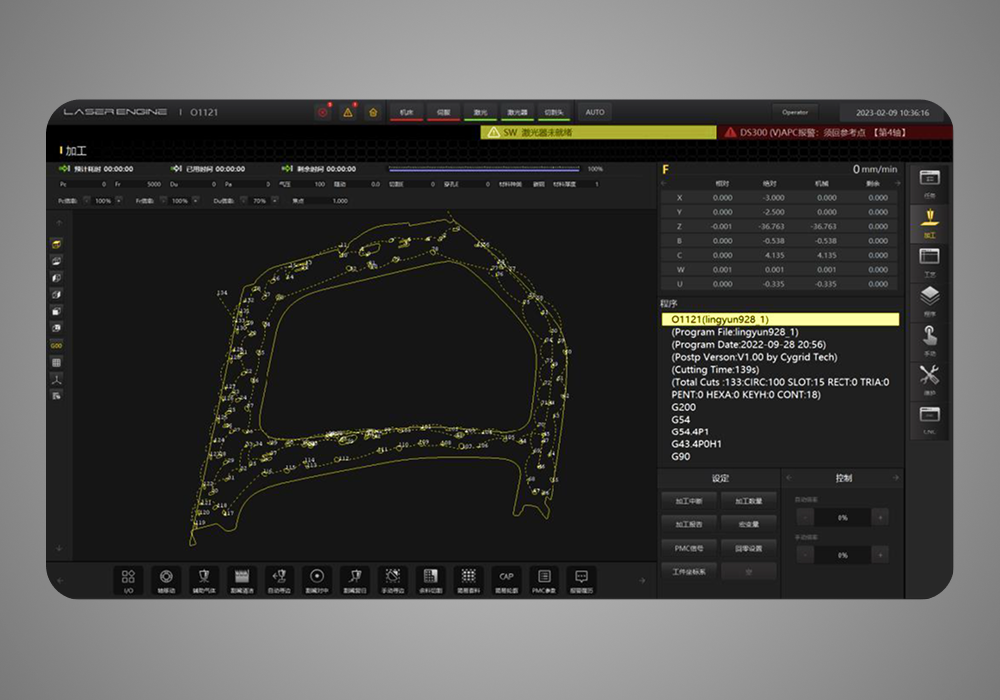Open the manual hand pointer sidebar icon
Image resolution: width=1000 pixels, height=700 pixels.
929,341
